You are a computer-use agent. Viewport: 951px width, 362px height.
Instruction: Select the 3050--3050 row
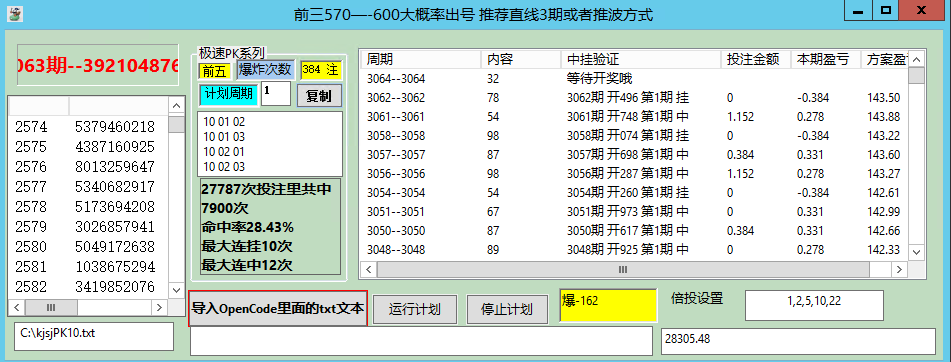(x=634, y=230)
